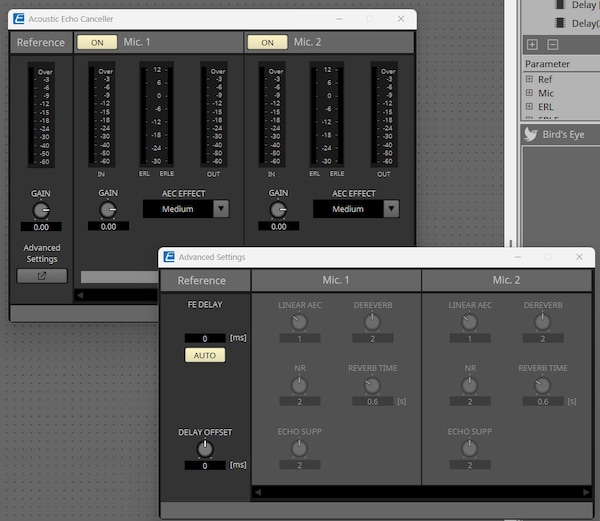Click the left scroll arrow in Advanced Settings
This screenshot has height=521, width=600.
(257, 491)
